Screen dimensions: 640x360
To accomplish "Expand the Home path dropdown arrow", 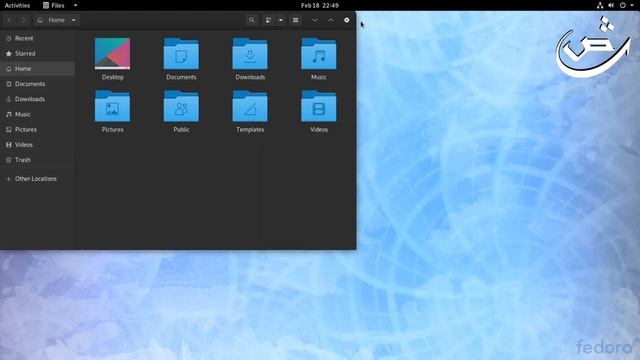I will (x=73, y=20).
